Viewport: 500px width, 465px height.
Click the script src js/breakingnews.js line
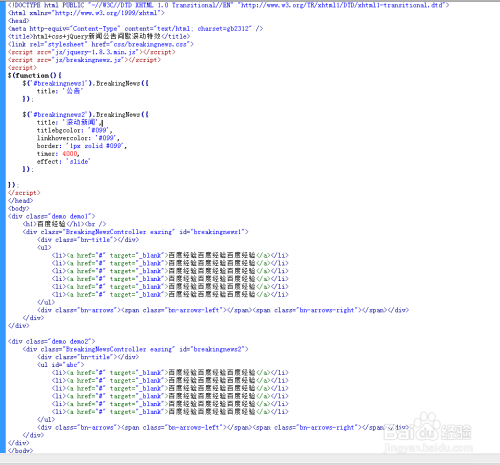(84, 60)
